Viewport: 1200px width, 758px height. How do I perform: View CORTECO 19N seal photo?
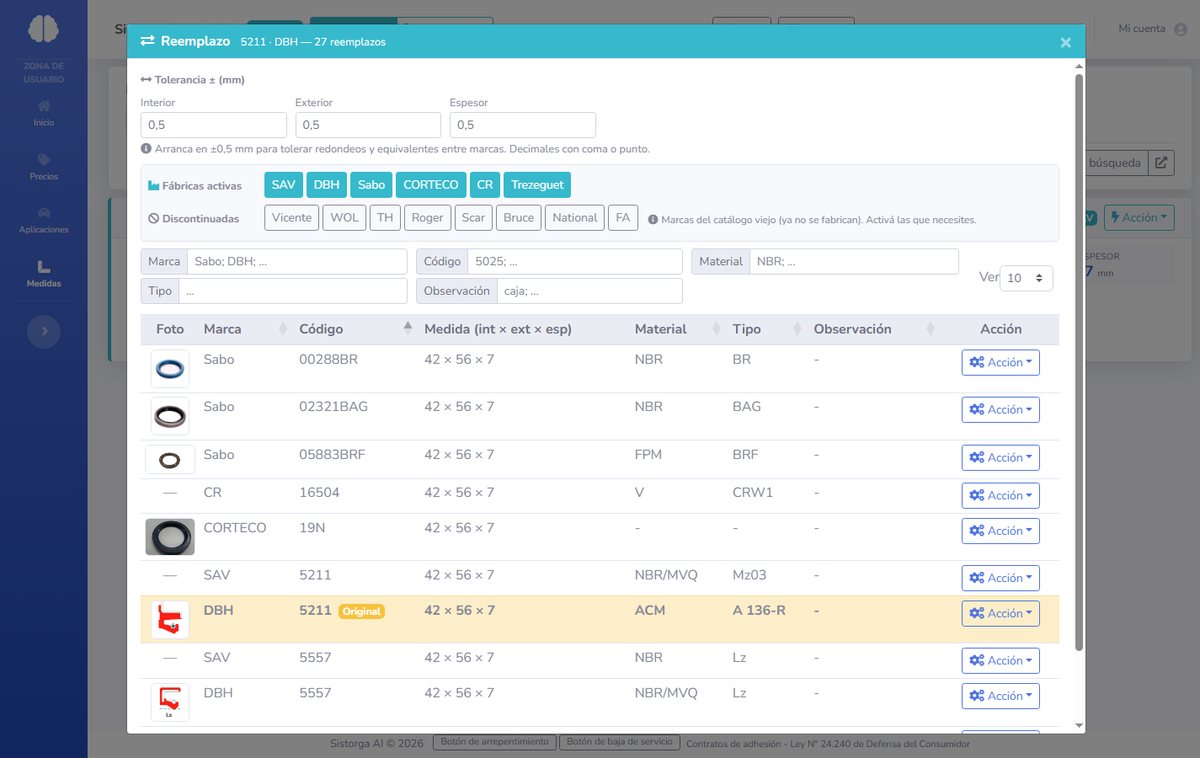click(170, 537)
